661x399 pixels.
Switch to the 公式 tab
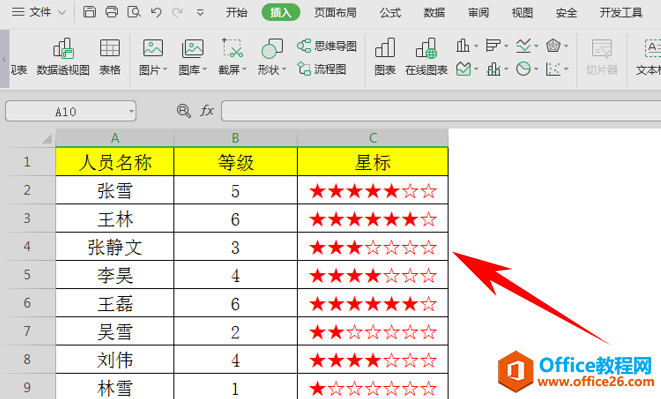click(x=390, y=13)
